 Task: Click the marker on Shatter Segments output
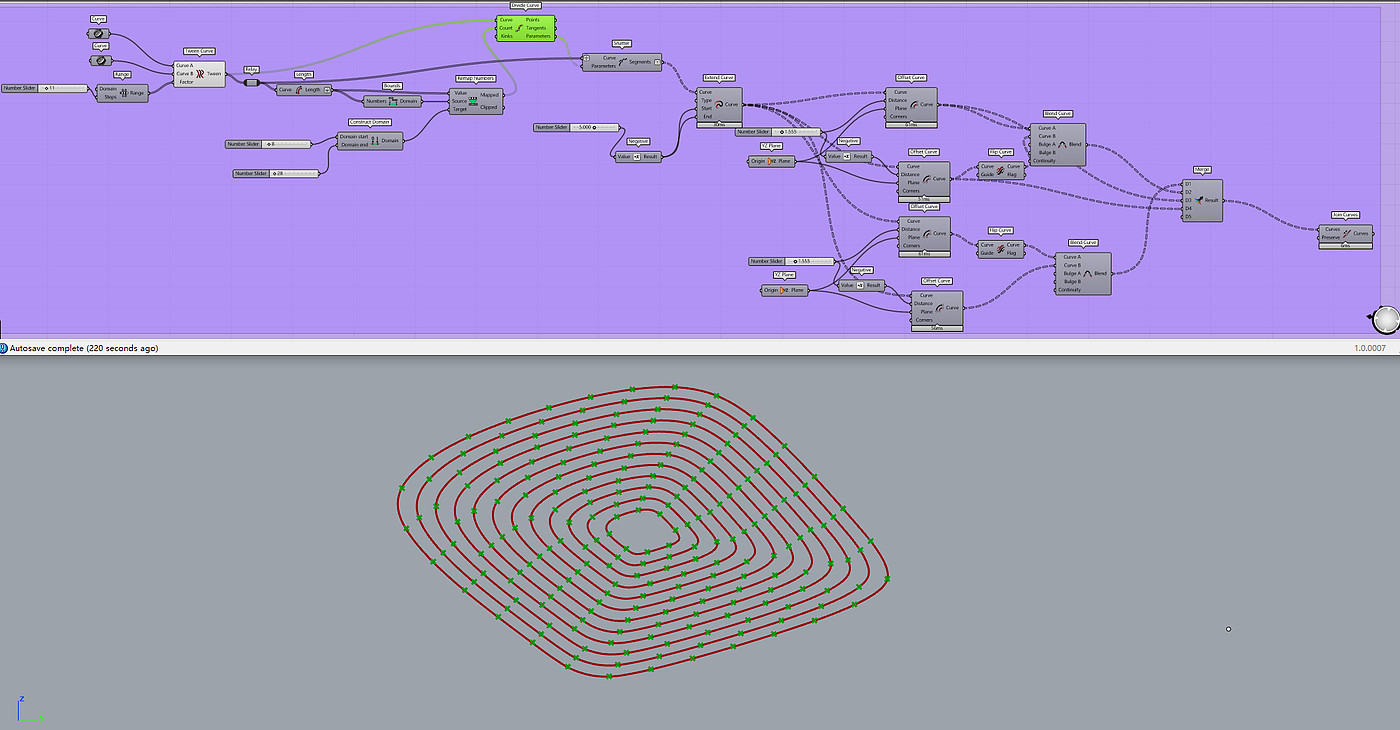coord(658,62)
